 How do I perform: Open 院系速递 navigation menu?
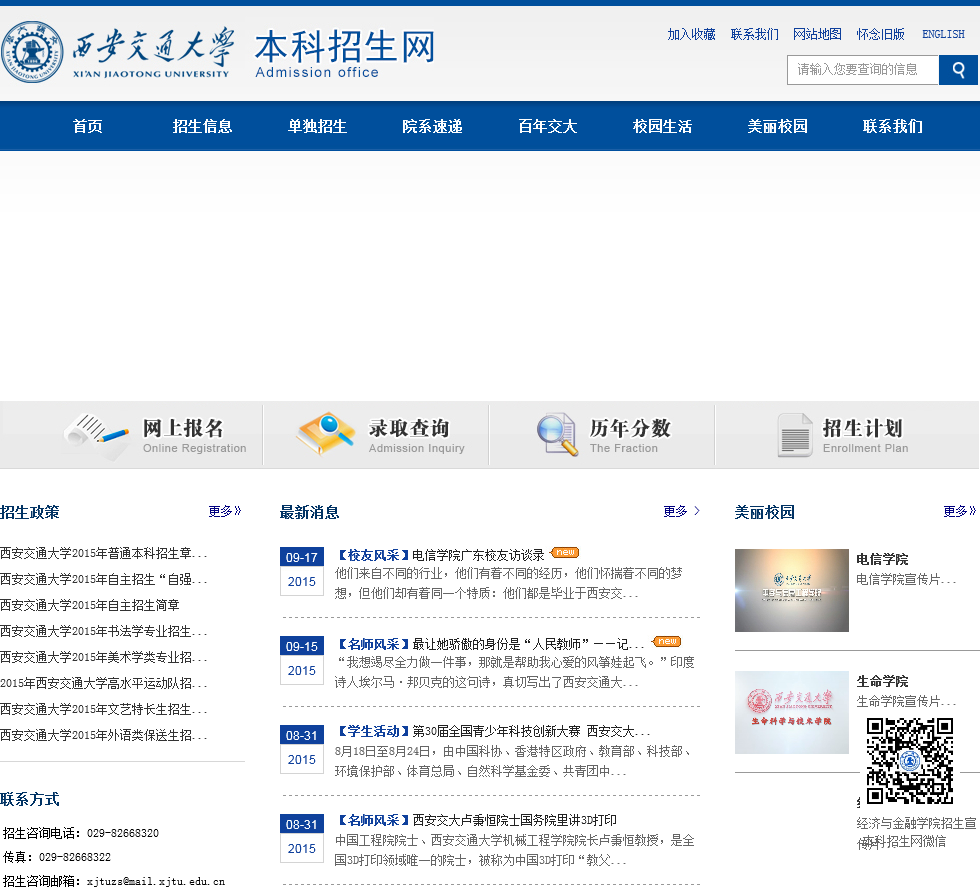(432, 126)
